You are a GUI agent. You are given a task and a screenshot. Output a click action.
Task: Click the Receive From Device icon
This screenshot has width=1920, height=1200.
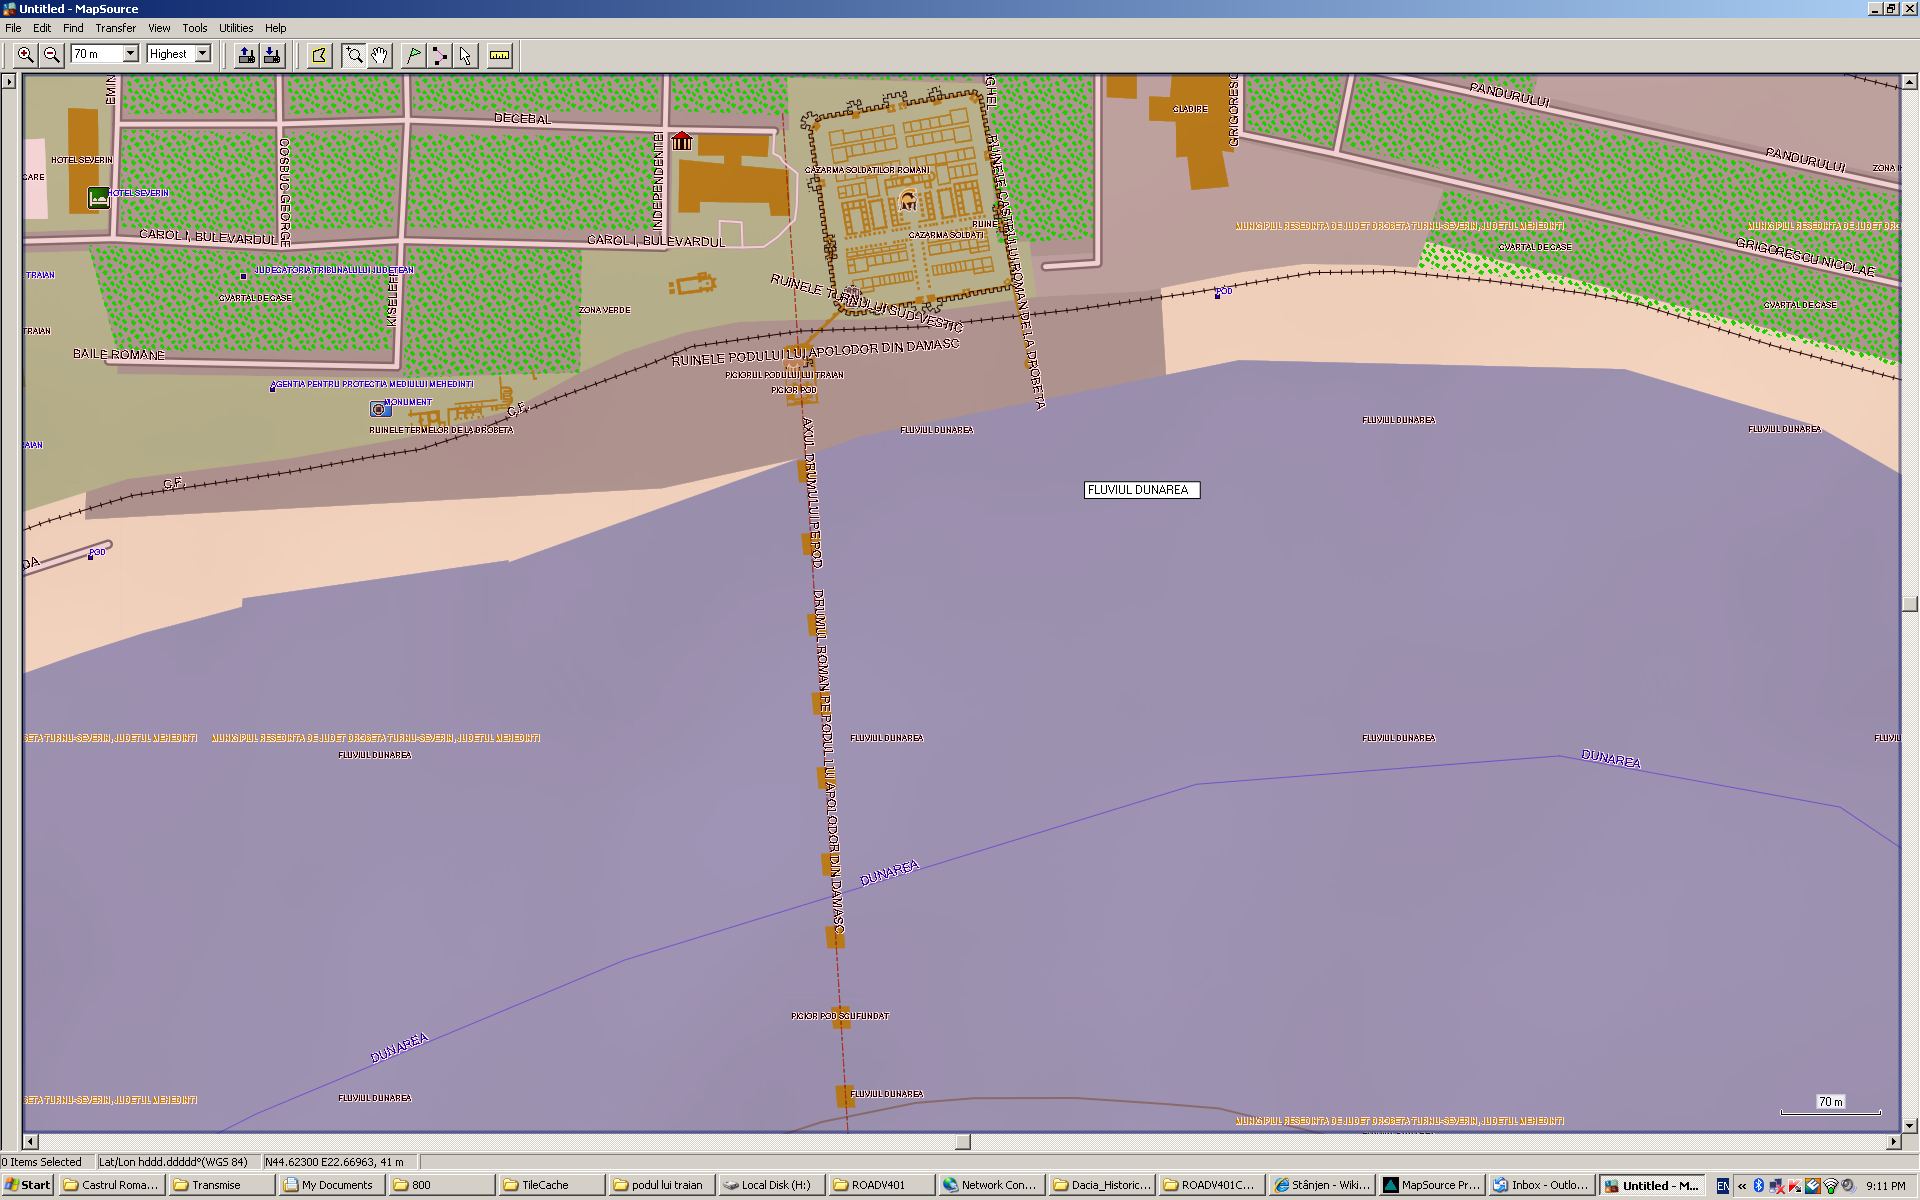272,55
